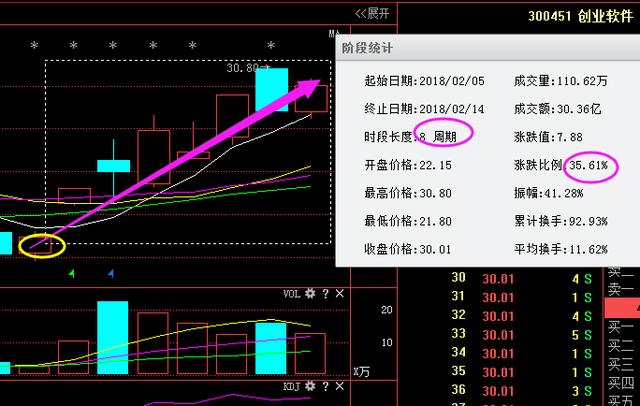This screenshot has width=640, height=406.
Task: Select 最高价格:30.80 entry
Action: tap(408, 193)
